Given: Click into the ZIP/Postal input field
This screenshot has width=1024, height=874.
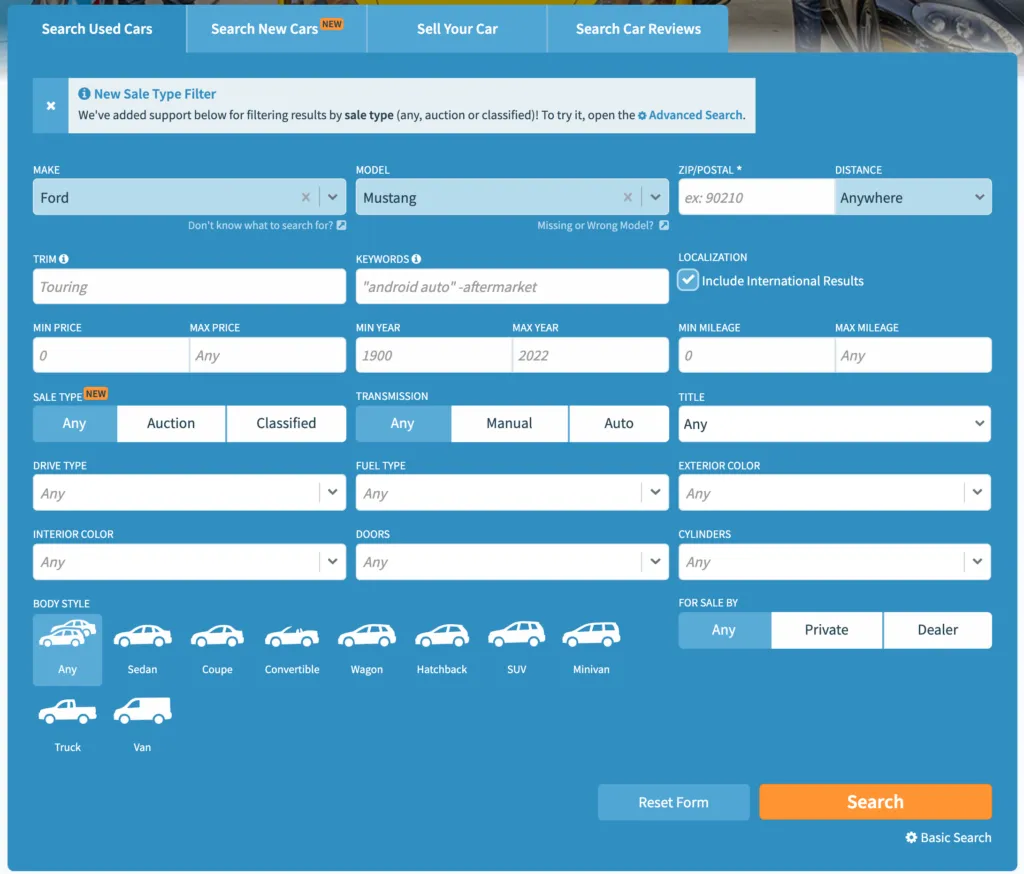Looking at the screenshot, I should [x=755, y=198].
